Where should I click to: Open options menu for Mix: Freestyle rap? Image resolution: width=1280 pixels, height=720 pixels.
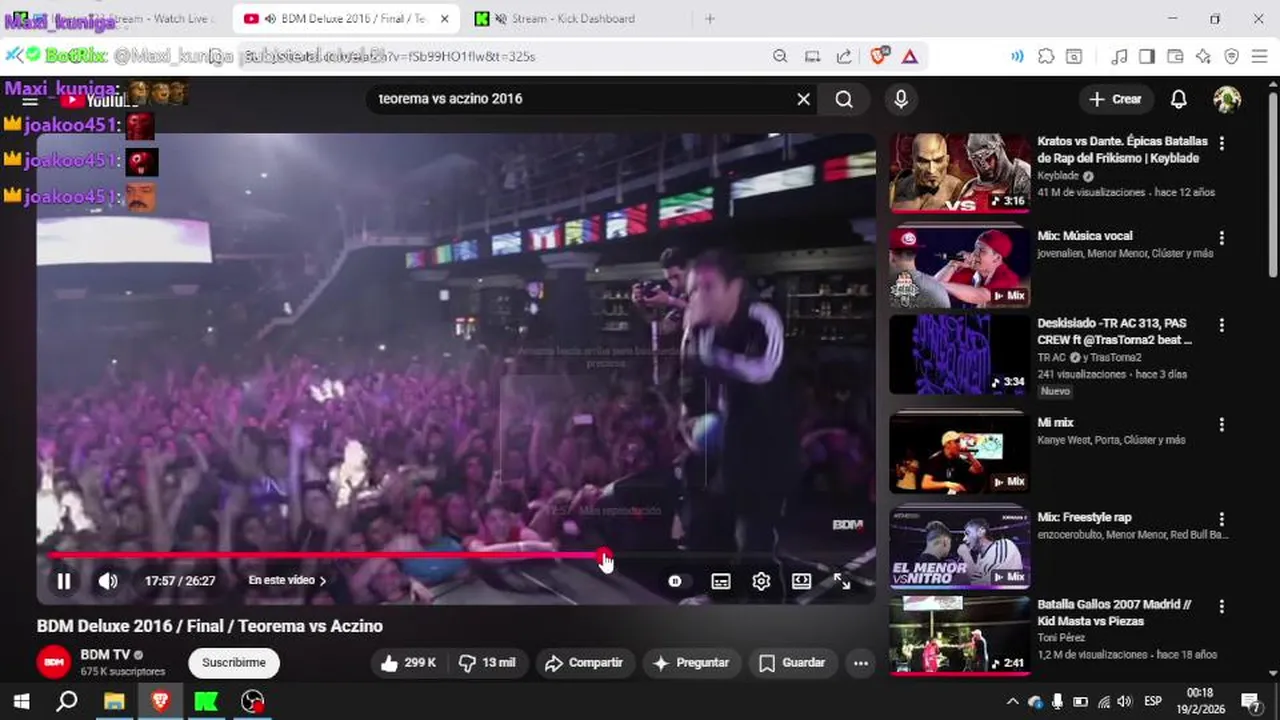pyautogui.click(x=1221, y=519)
